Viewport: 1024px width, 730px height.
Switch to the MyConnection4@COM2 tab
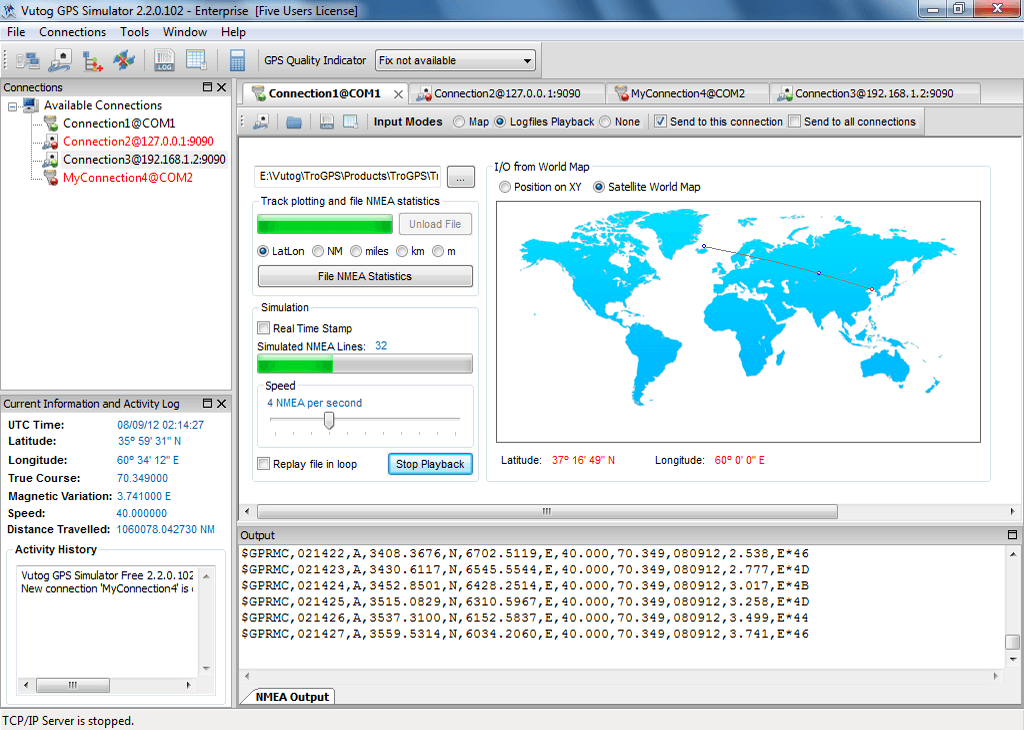pyautogui.click(x=688, y=92)
